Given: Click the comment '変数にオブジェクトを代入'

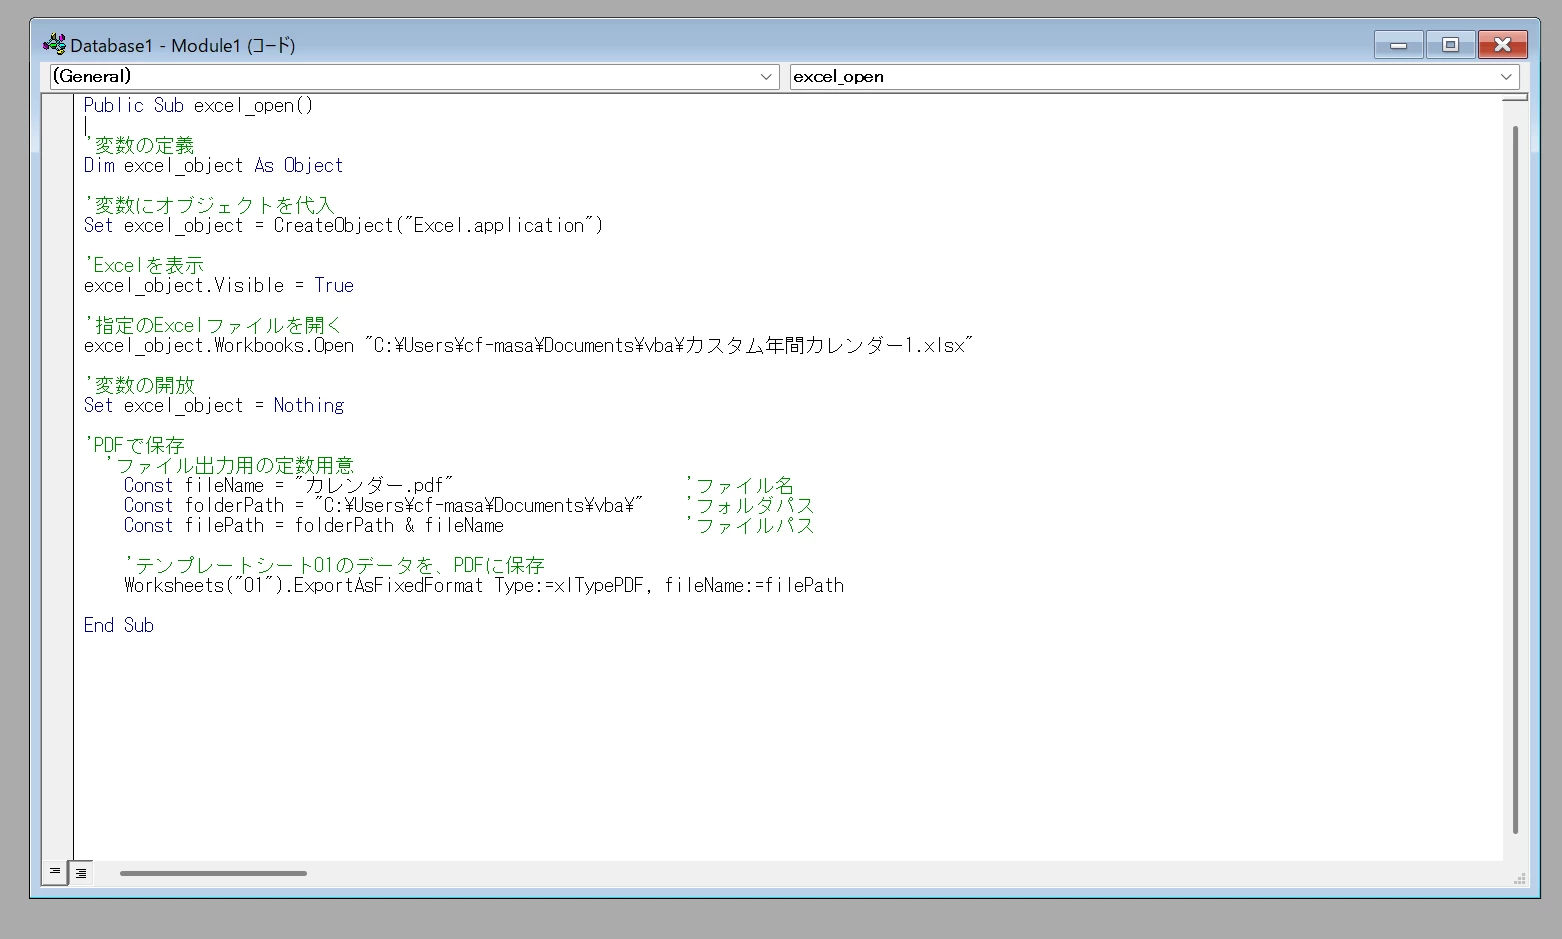Looking at the screenshot, I should [209, 206].
